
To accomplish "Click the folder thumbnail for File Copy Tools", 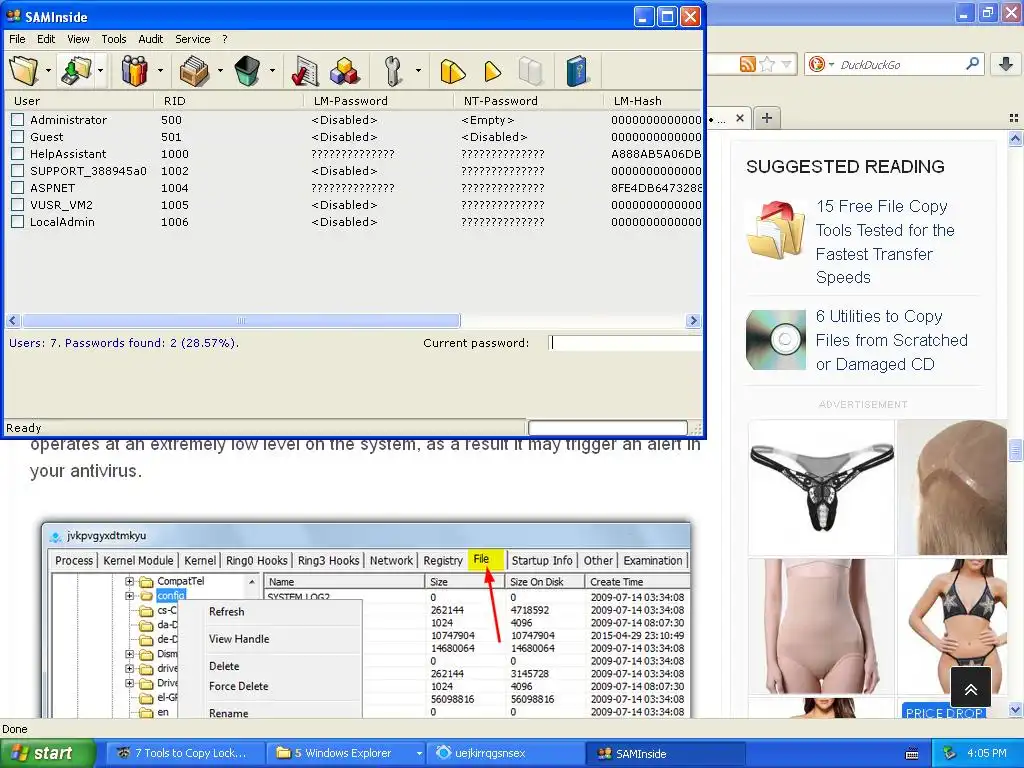I will pyautogui.click(x=776, y=230).
